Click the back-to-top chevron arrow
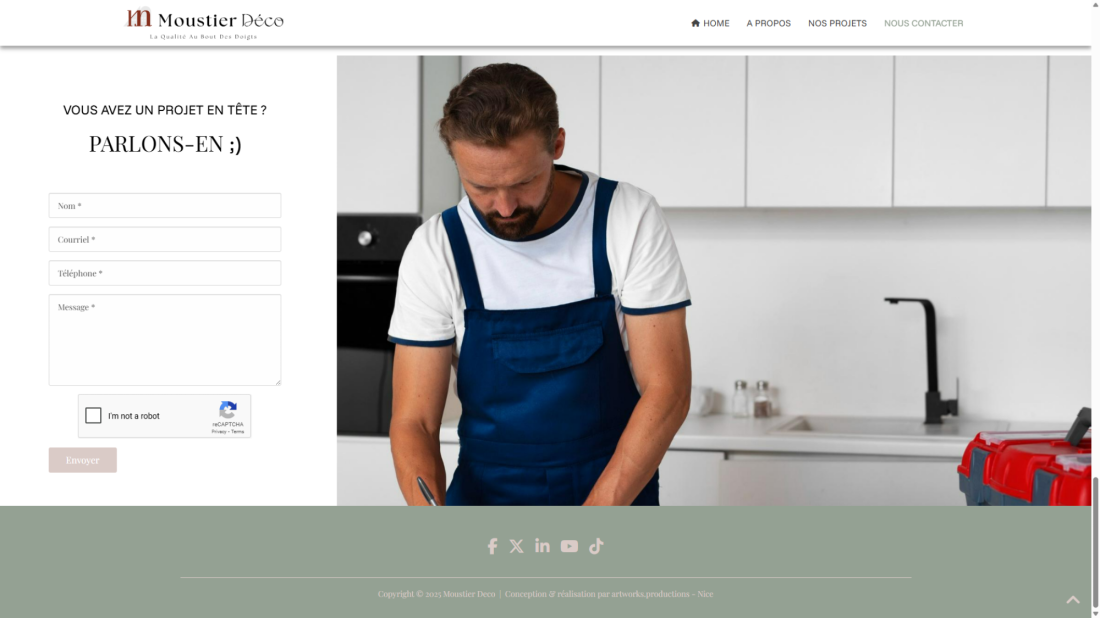This screenshot has width=1100, height=618. coord(1073,600)
